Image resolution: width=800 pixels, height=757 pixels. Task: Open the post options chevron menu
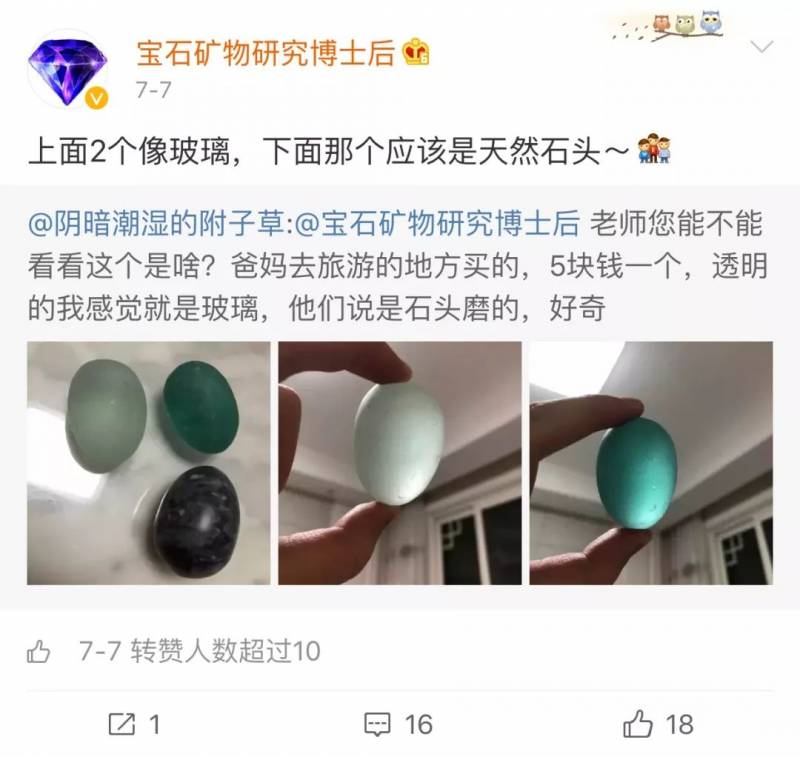762,47
